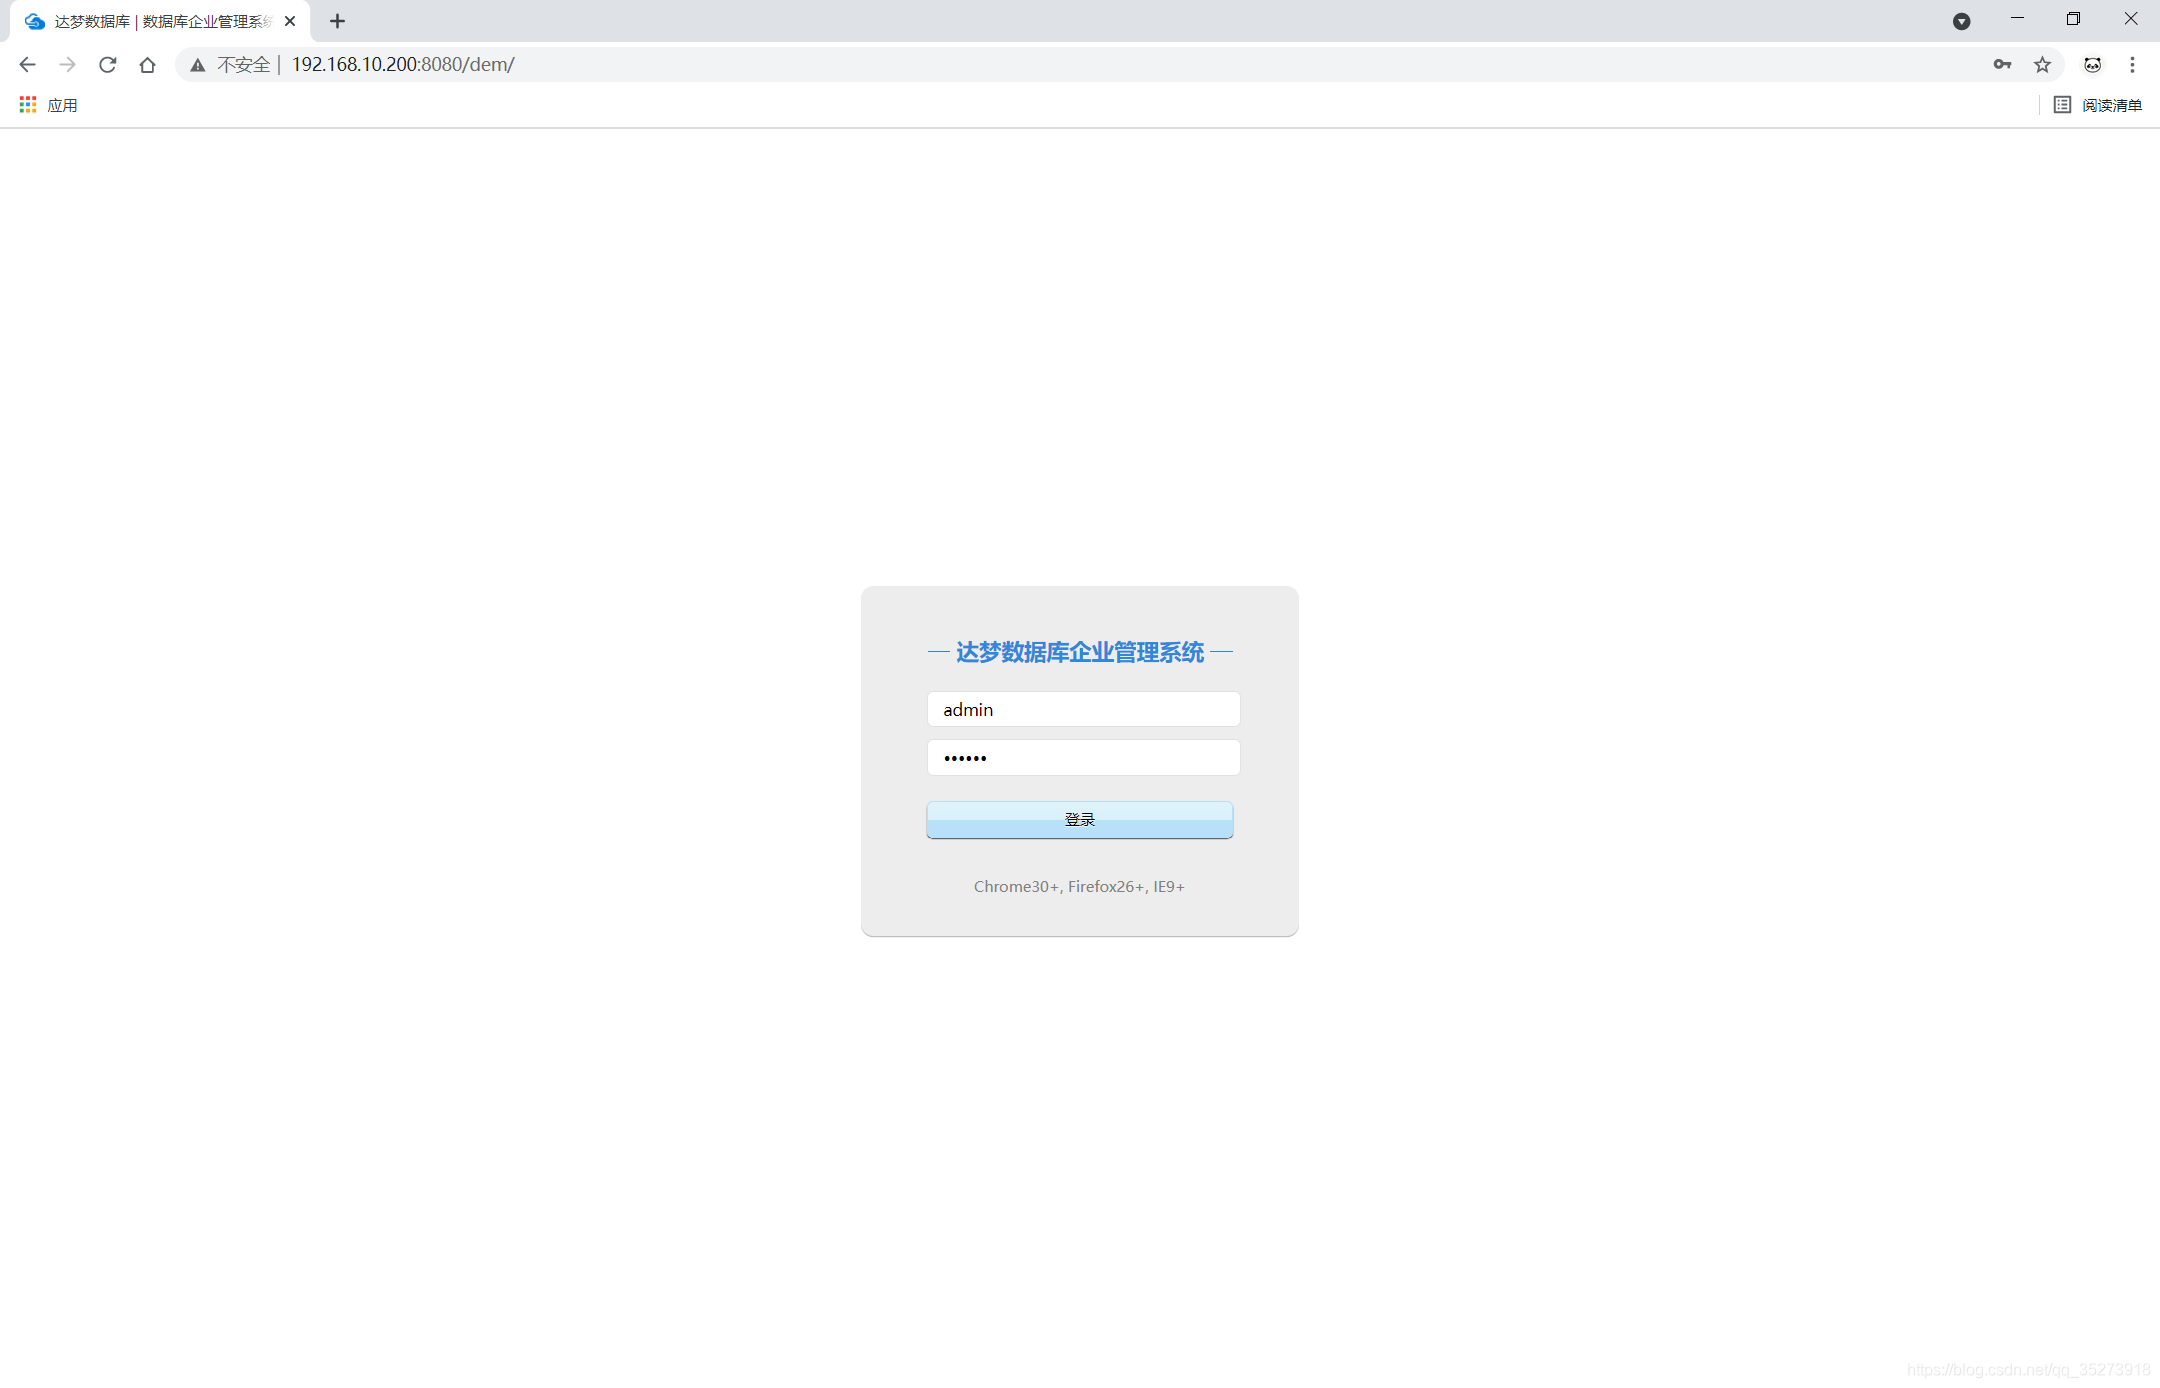Click the browser forward arrow
Image resolution: width=2160 pixels, height=1388 pixels.
[x=67, y=65]
